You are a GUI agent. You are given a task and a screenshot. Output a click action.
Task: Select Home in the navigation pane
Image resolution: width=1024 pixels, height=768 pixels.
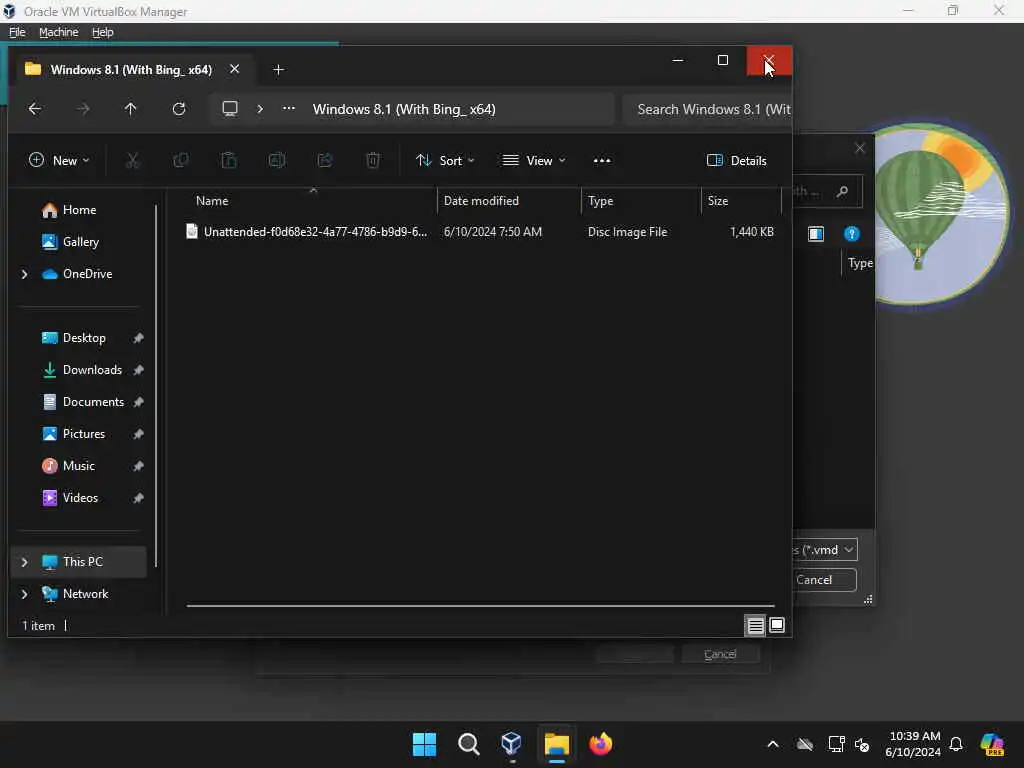coord(79,210)
